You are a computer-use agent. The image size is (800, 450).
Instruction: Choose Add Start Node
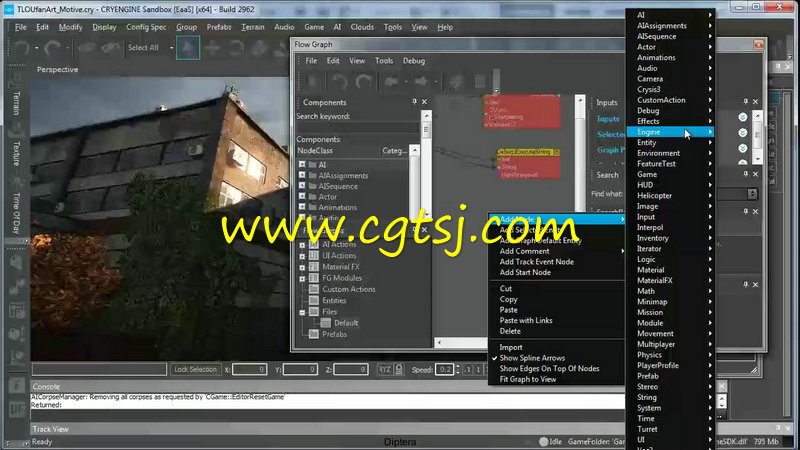click(x=525, y=272)
